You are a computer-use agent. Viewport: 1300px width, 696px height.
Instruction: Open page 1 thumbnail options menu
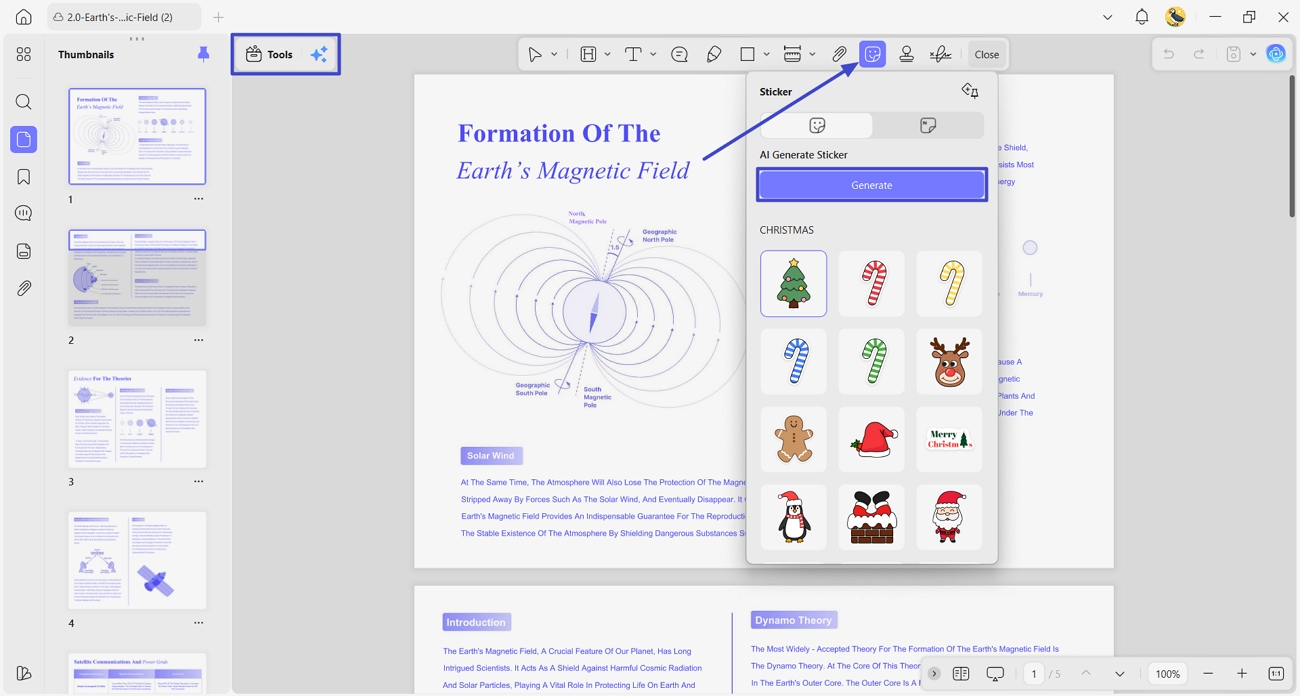pos(198,199)
